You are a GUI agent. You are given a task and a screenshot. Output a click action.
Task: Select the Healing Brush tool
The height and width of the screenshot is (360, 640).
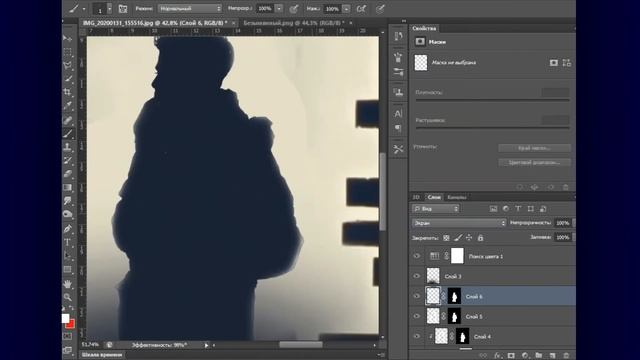point(67,120)
